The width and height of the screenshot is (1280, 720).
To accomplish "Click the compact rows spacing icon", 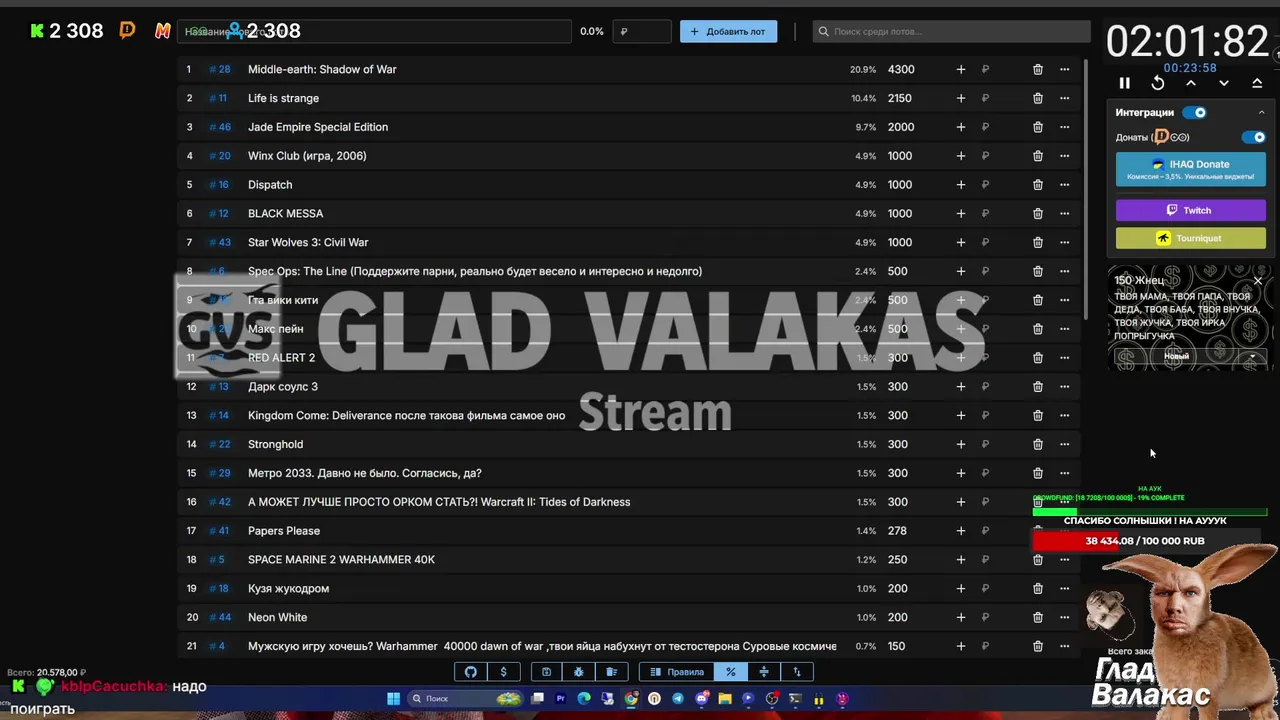I will (x=764, y=672).
